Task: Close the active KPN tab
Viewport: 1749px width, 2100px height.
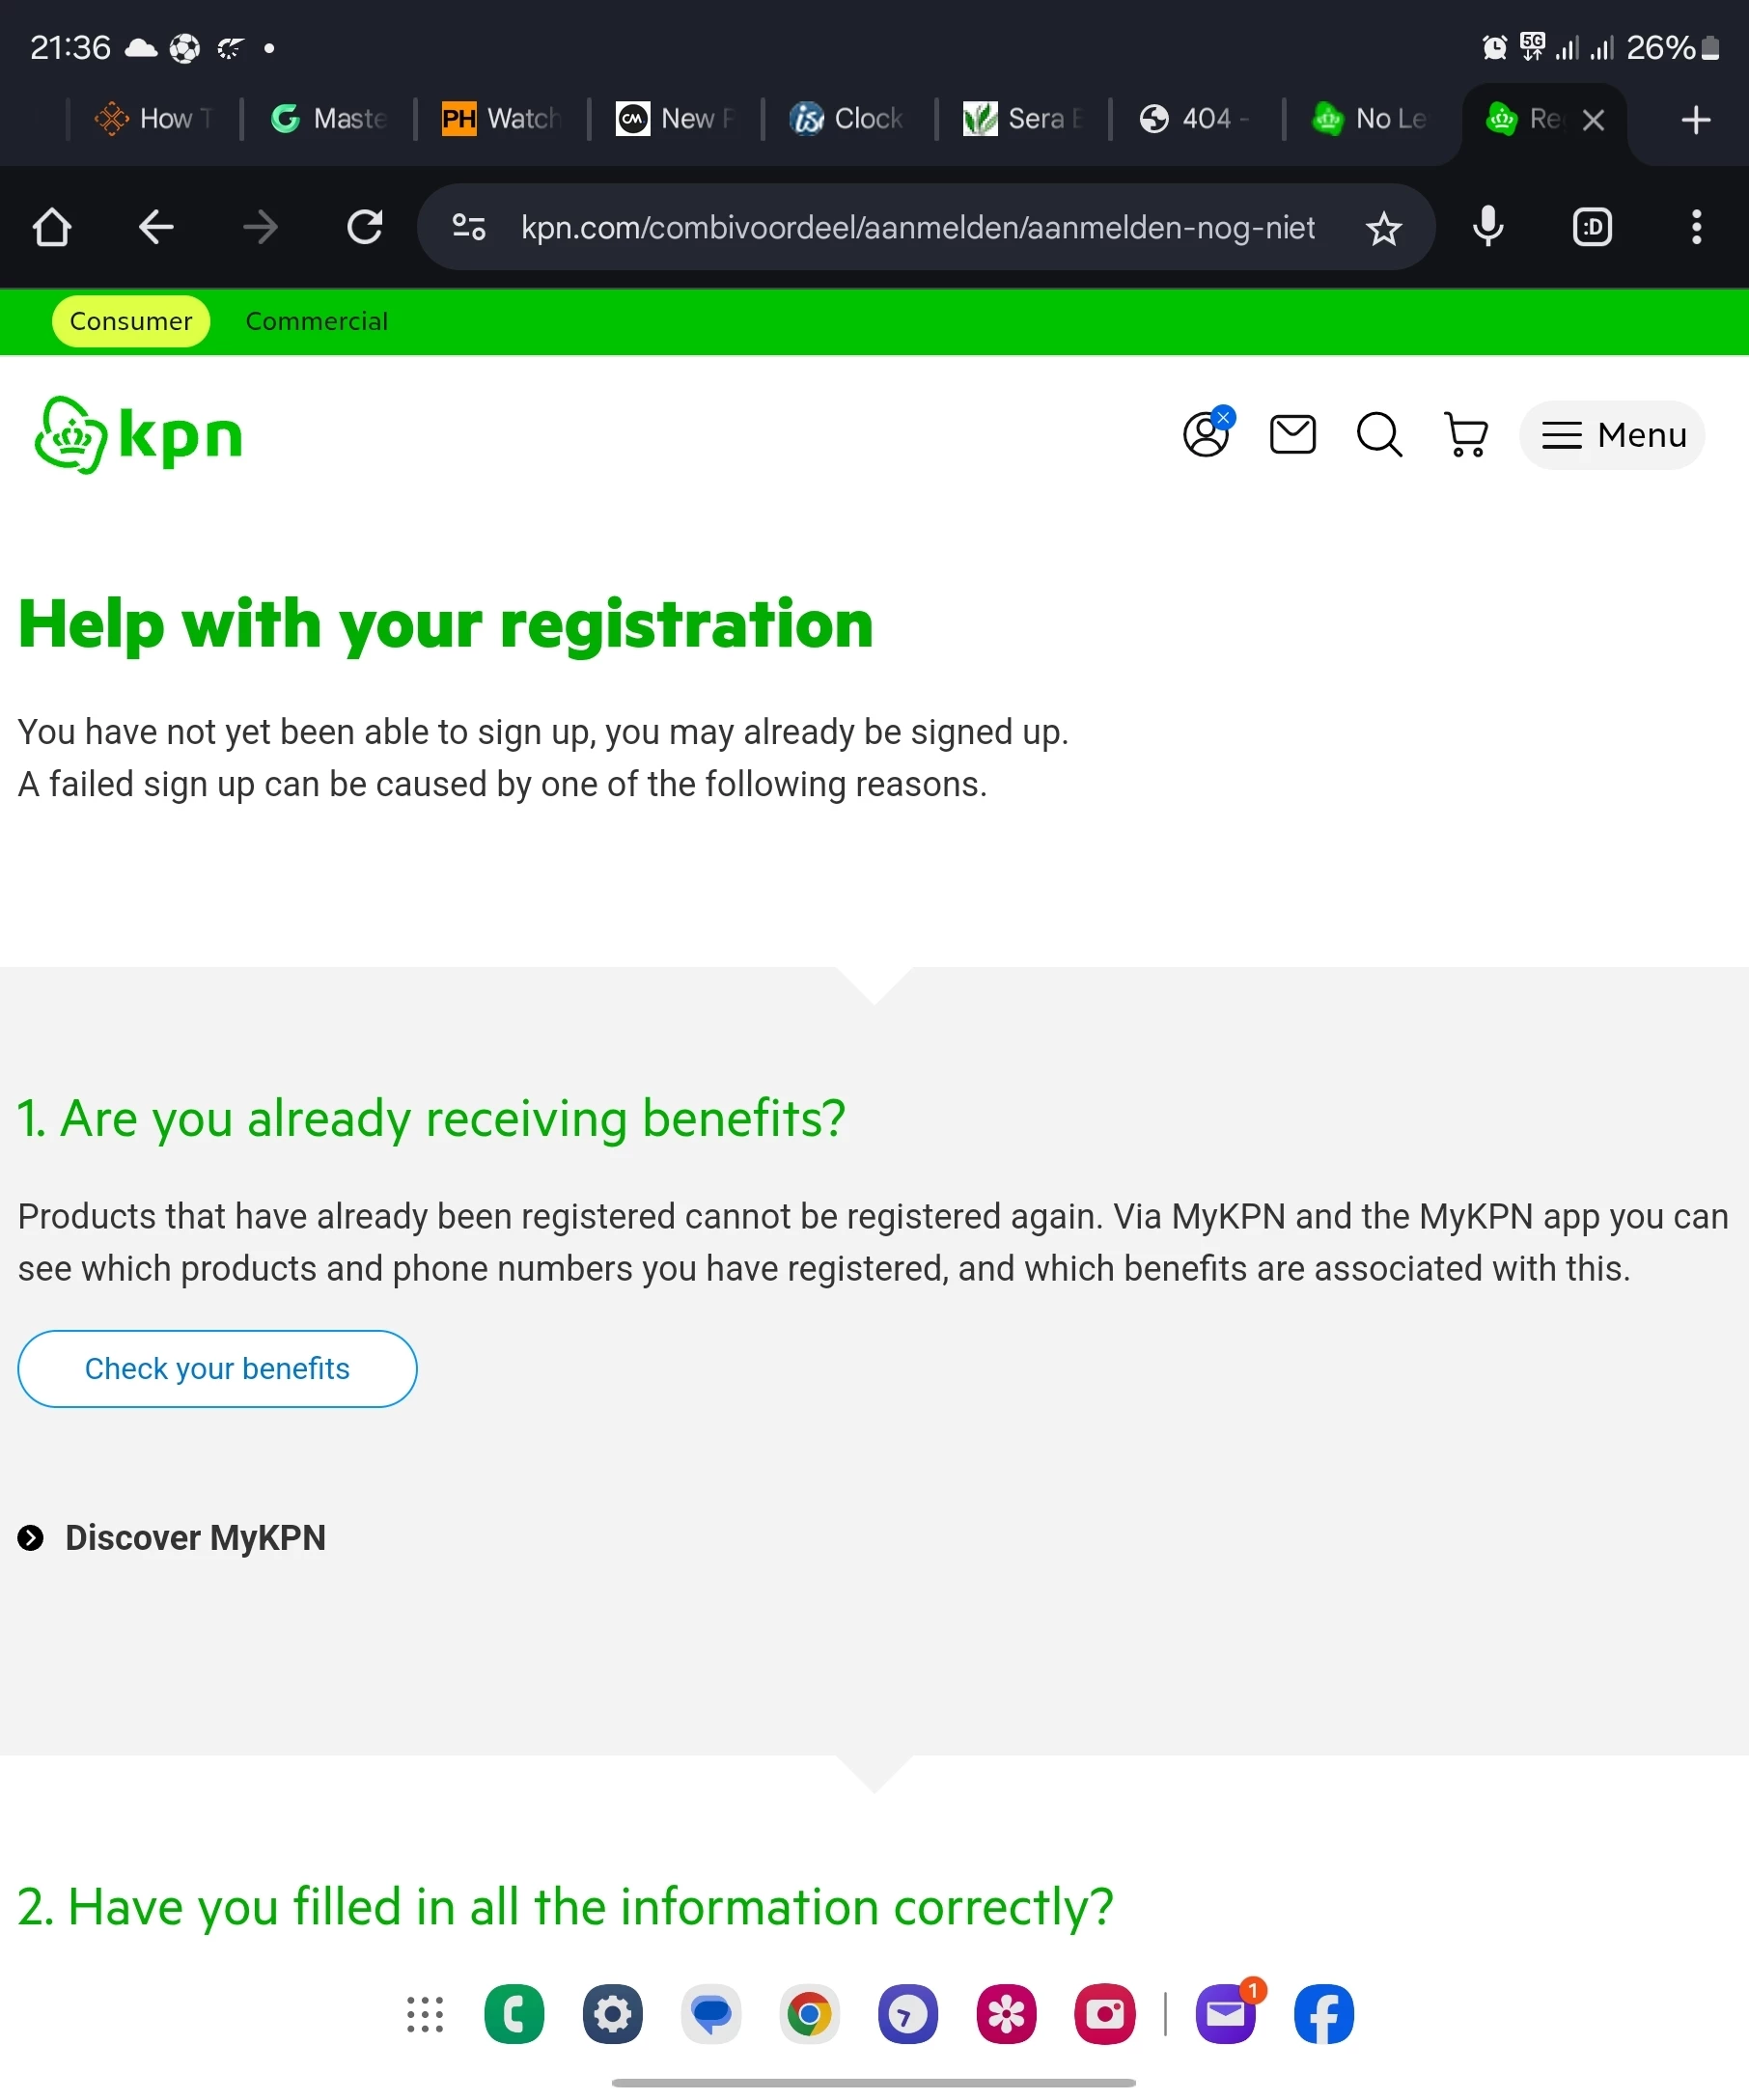Action: pos(1594,120)
